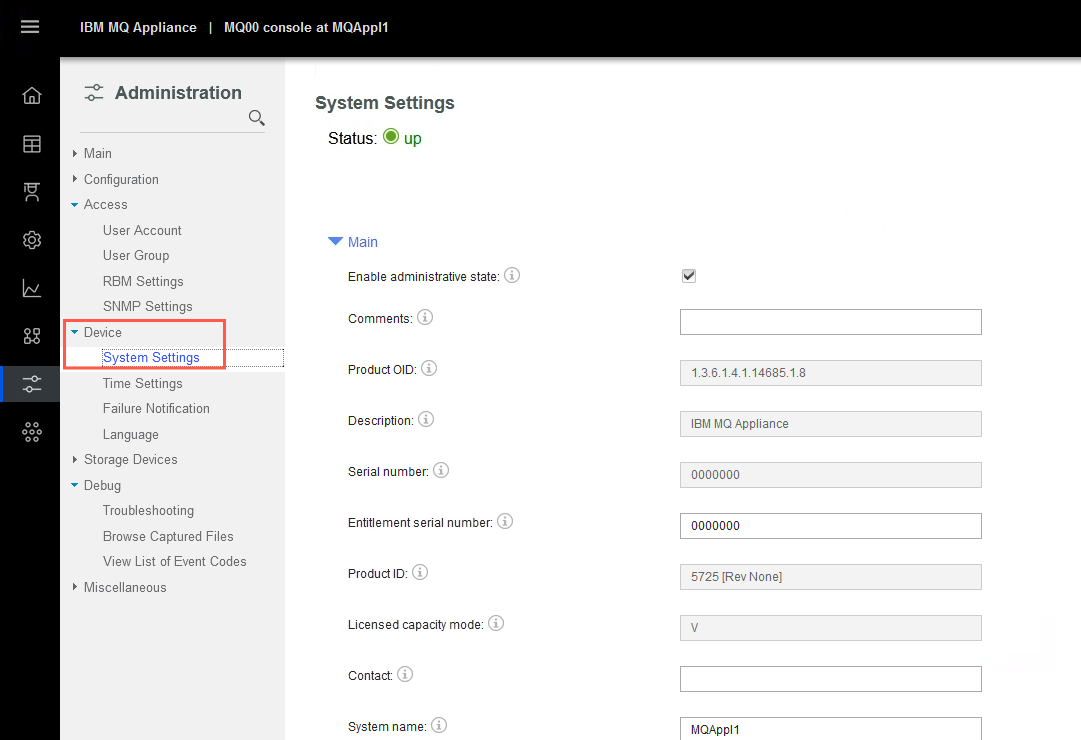Expand the Configuration tree node
Screen dimensions: 1081x740
(74, 179)
